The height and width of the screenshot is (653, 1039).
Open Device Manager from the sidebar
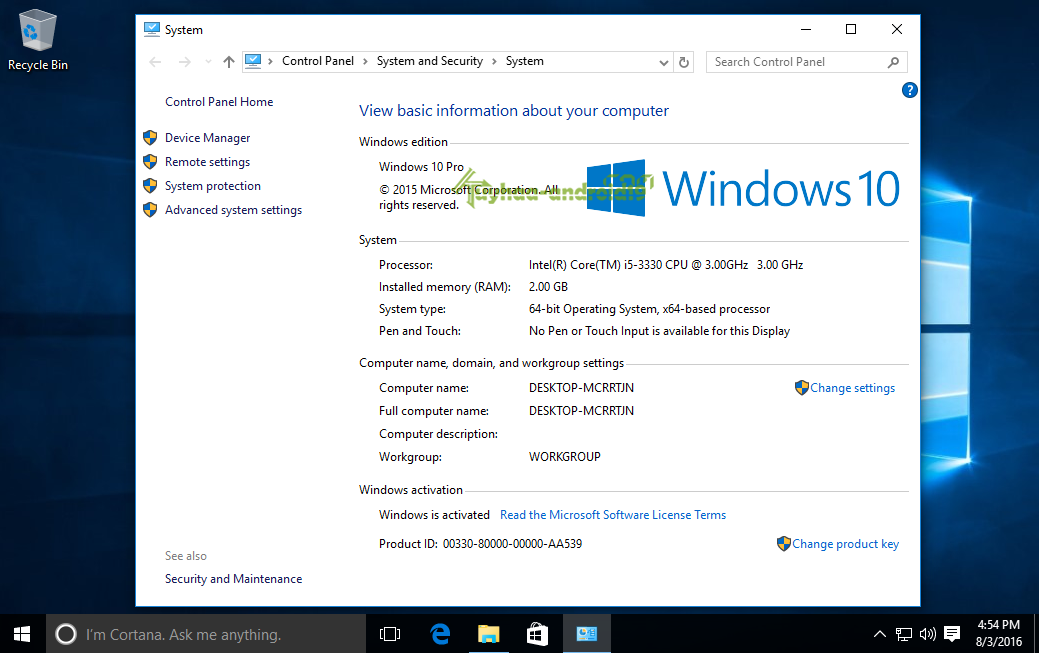207,138
